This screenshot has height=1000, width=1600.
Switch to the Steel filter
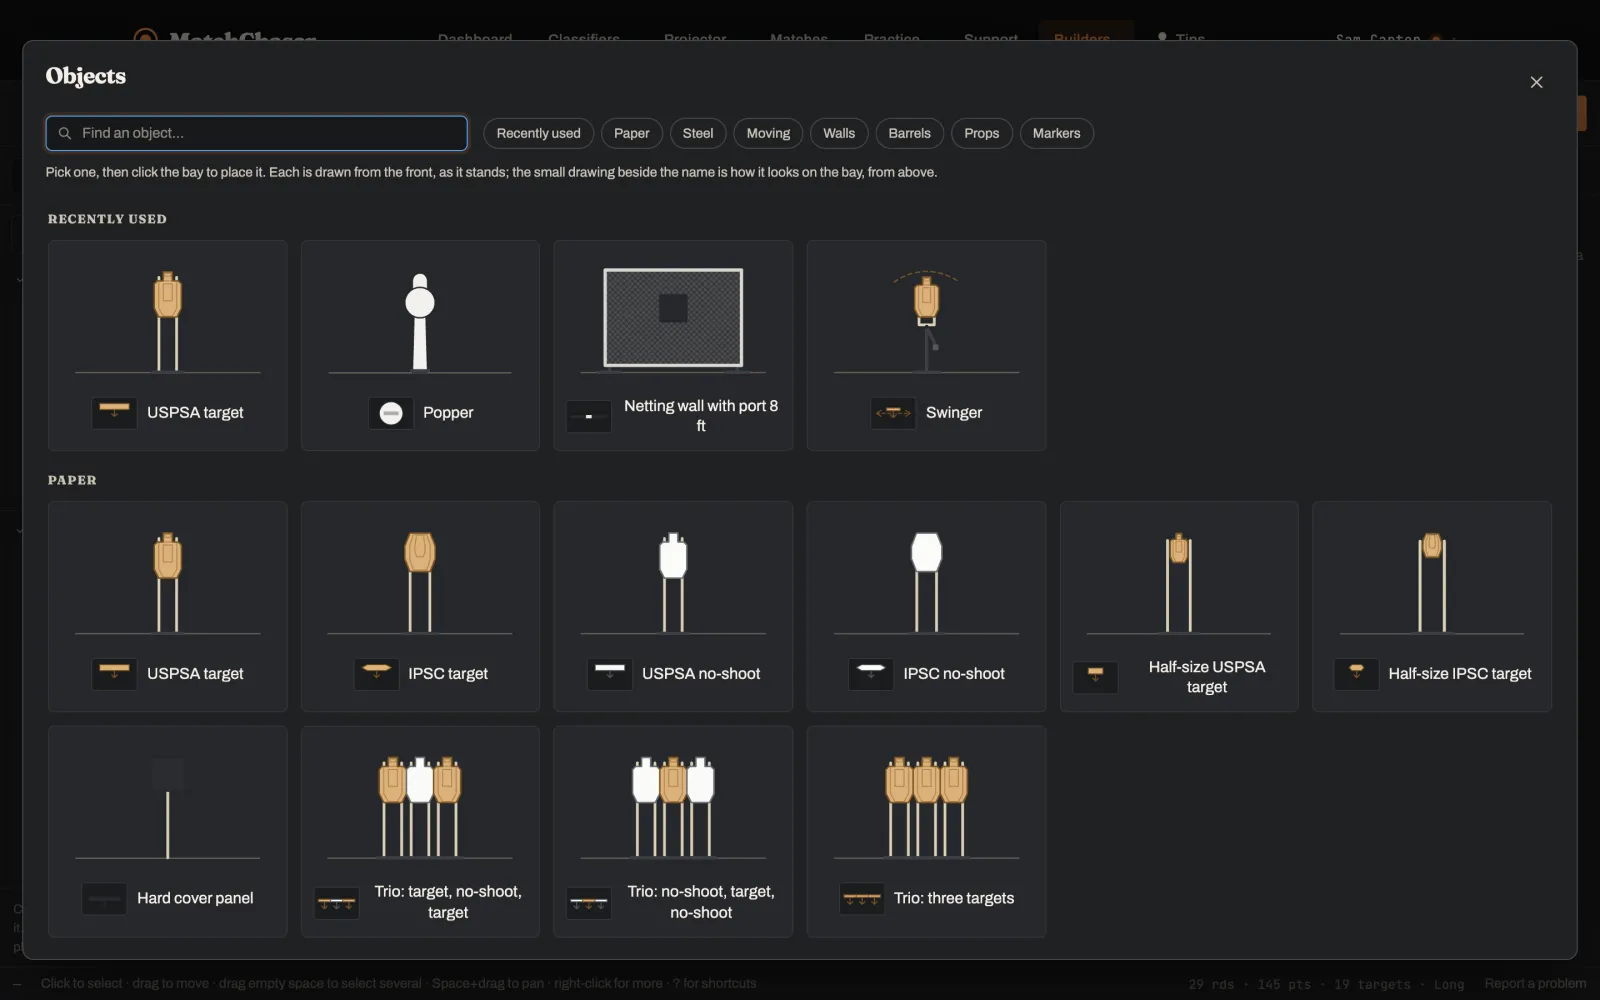tap(698, 133)
